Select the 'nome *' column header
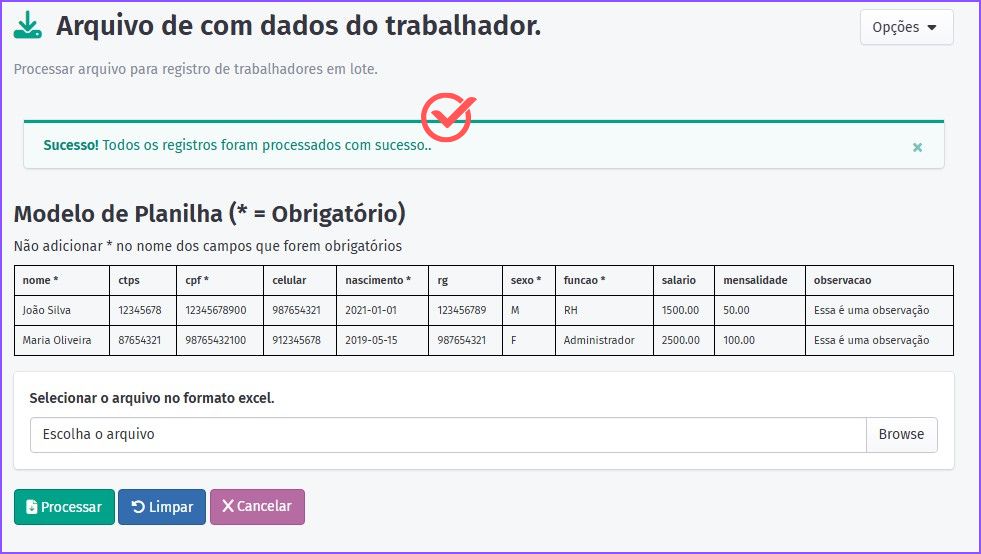Image resolution: width=981 pixels, height=554 pixels. point(41,280)
